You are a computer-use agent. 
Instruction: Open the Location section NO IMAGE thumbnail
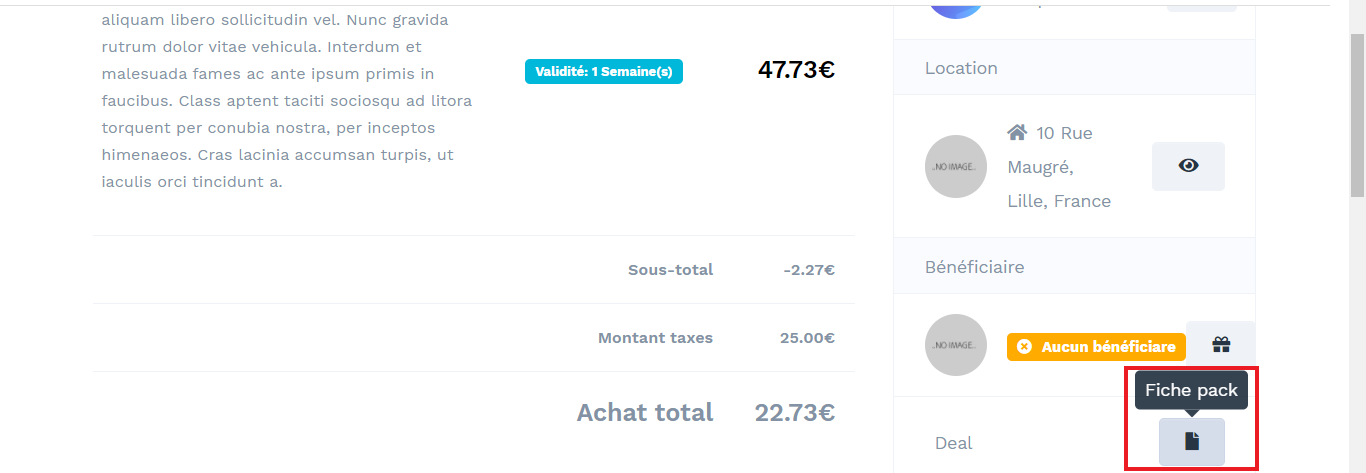(x=956, y=166)
